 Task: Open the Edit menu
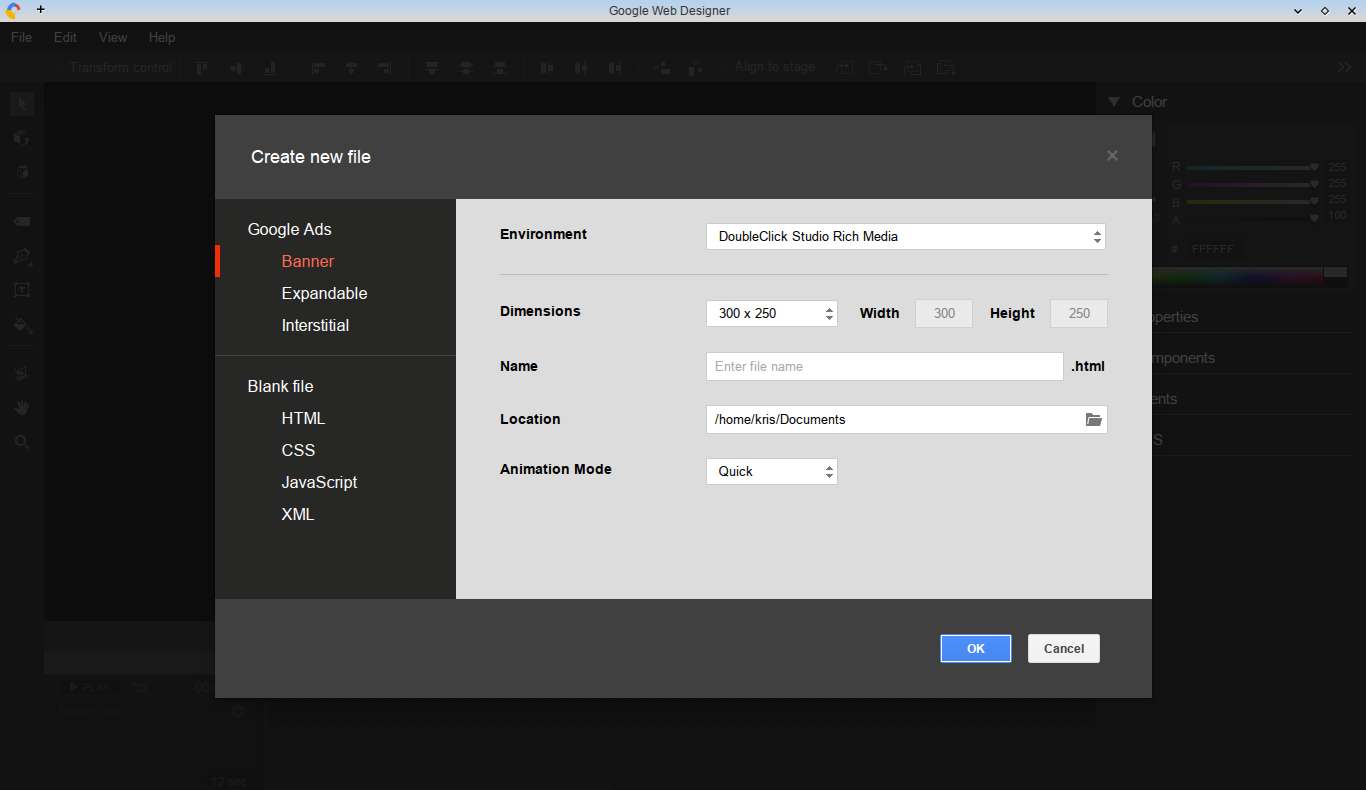[x=65, y=37]
